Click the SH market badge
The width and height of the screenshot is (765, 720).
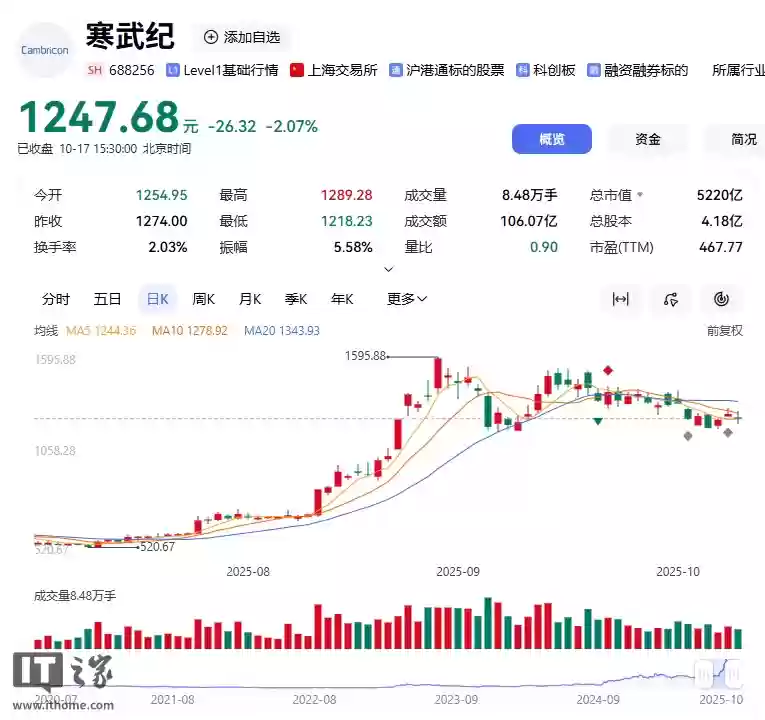pos(95,70)
